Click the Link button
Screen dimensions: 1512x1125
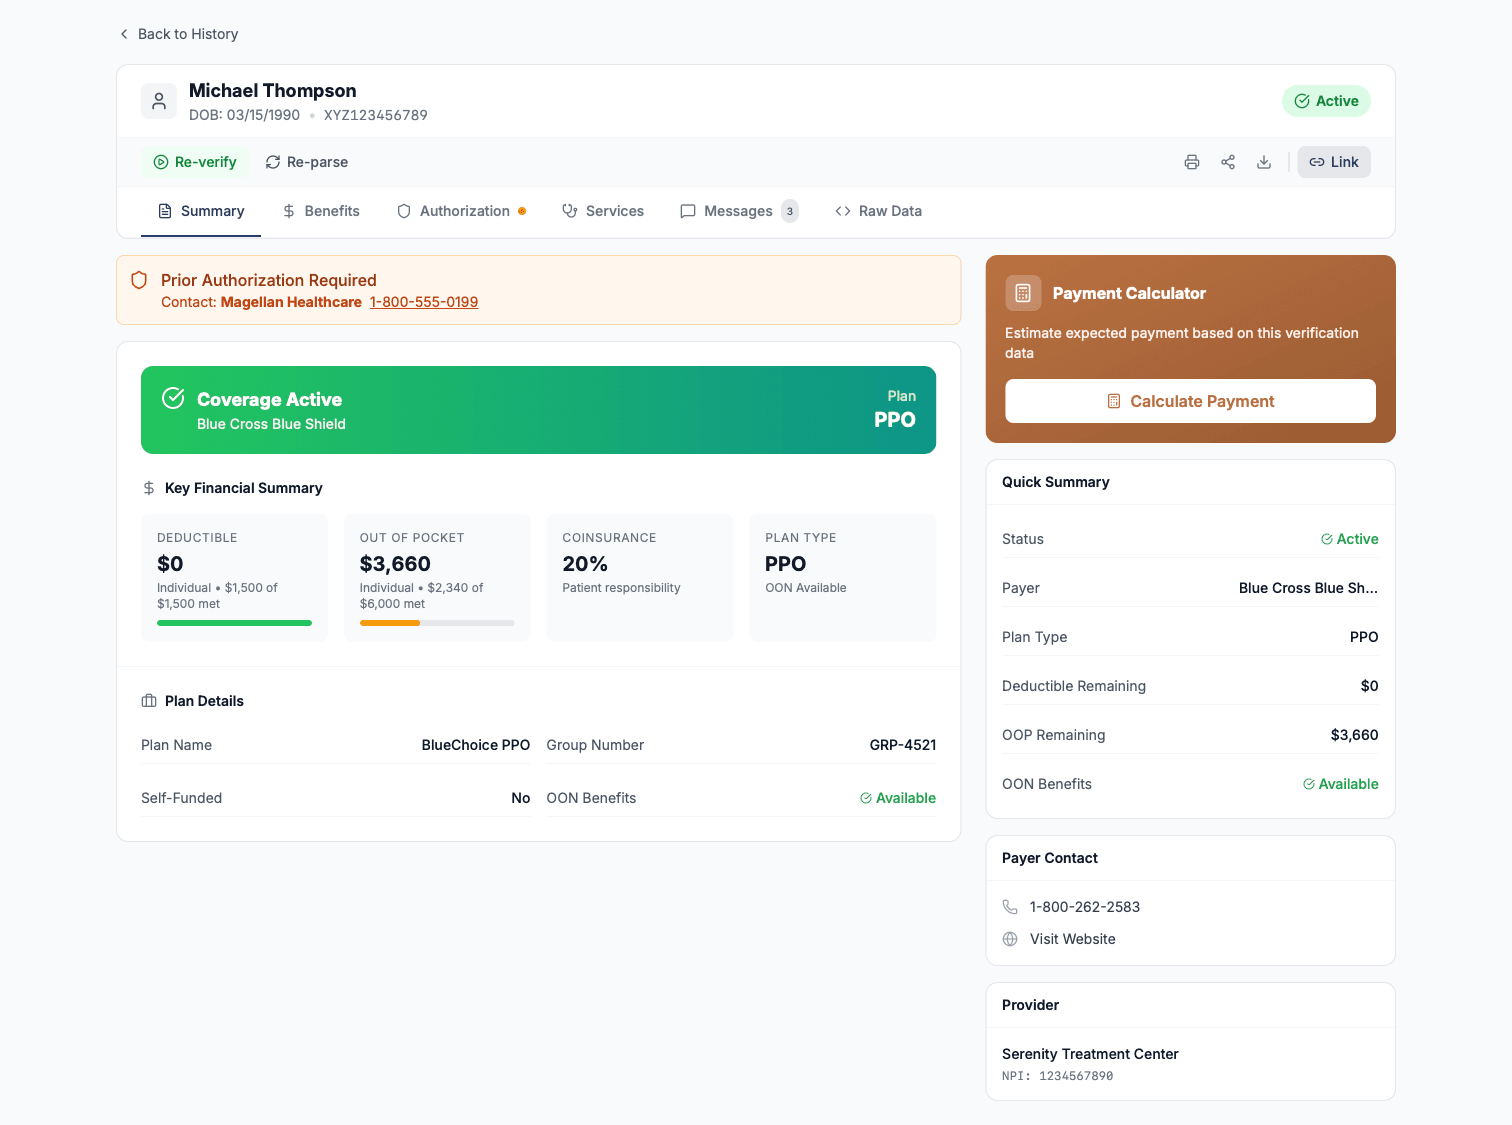coord(1334,162)
